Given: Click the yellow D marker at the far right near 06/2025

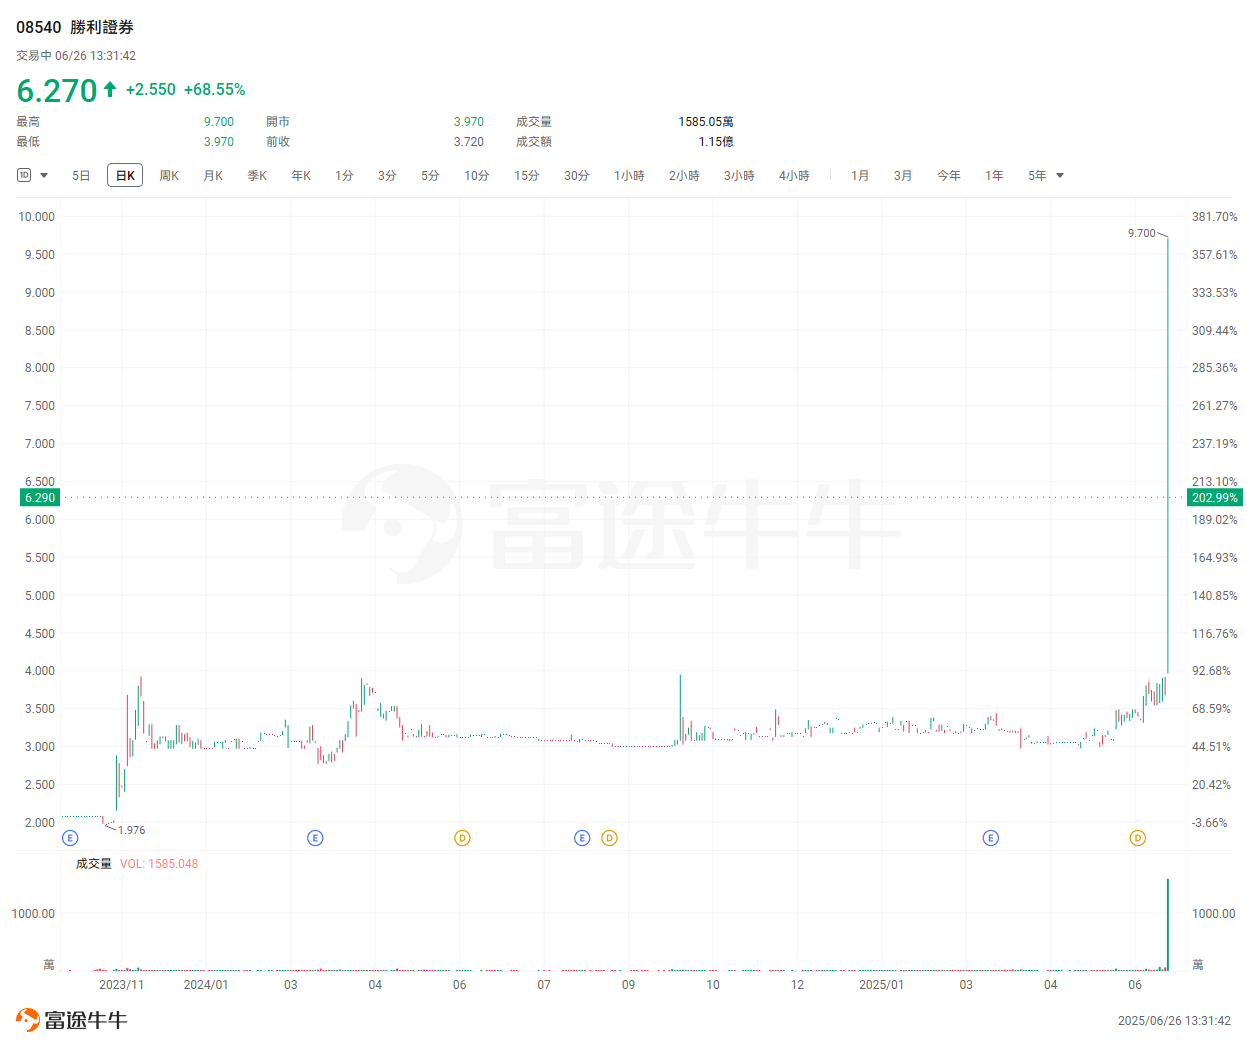Looking at the screenshot, I should (1138, 837).
